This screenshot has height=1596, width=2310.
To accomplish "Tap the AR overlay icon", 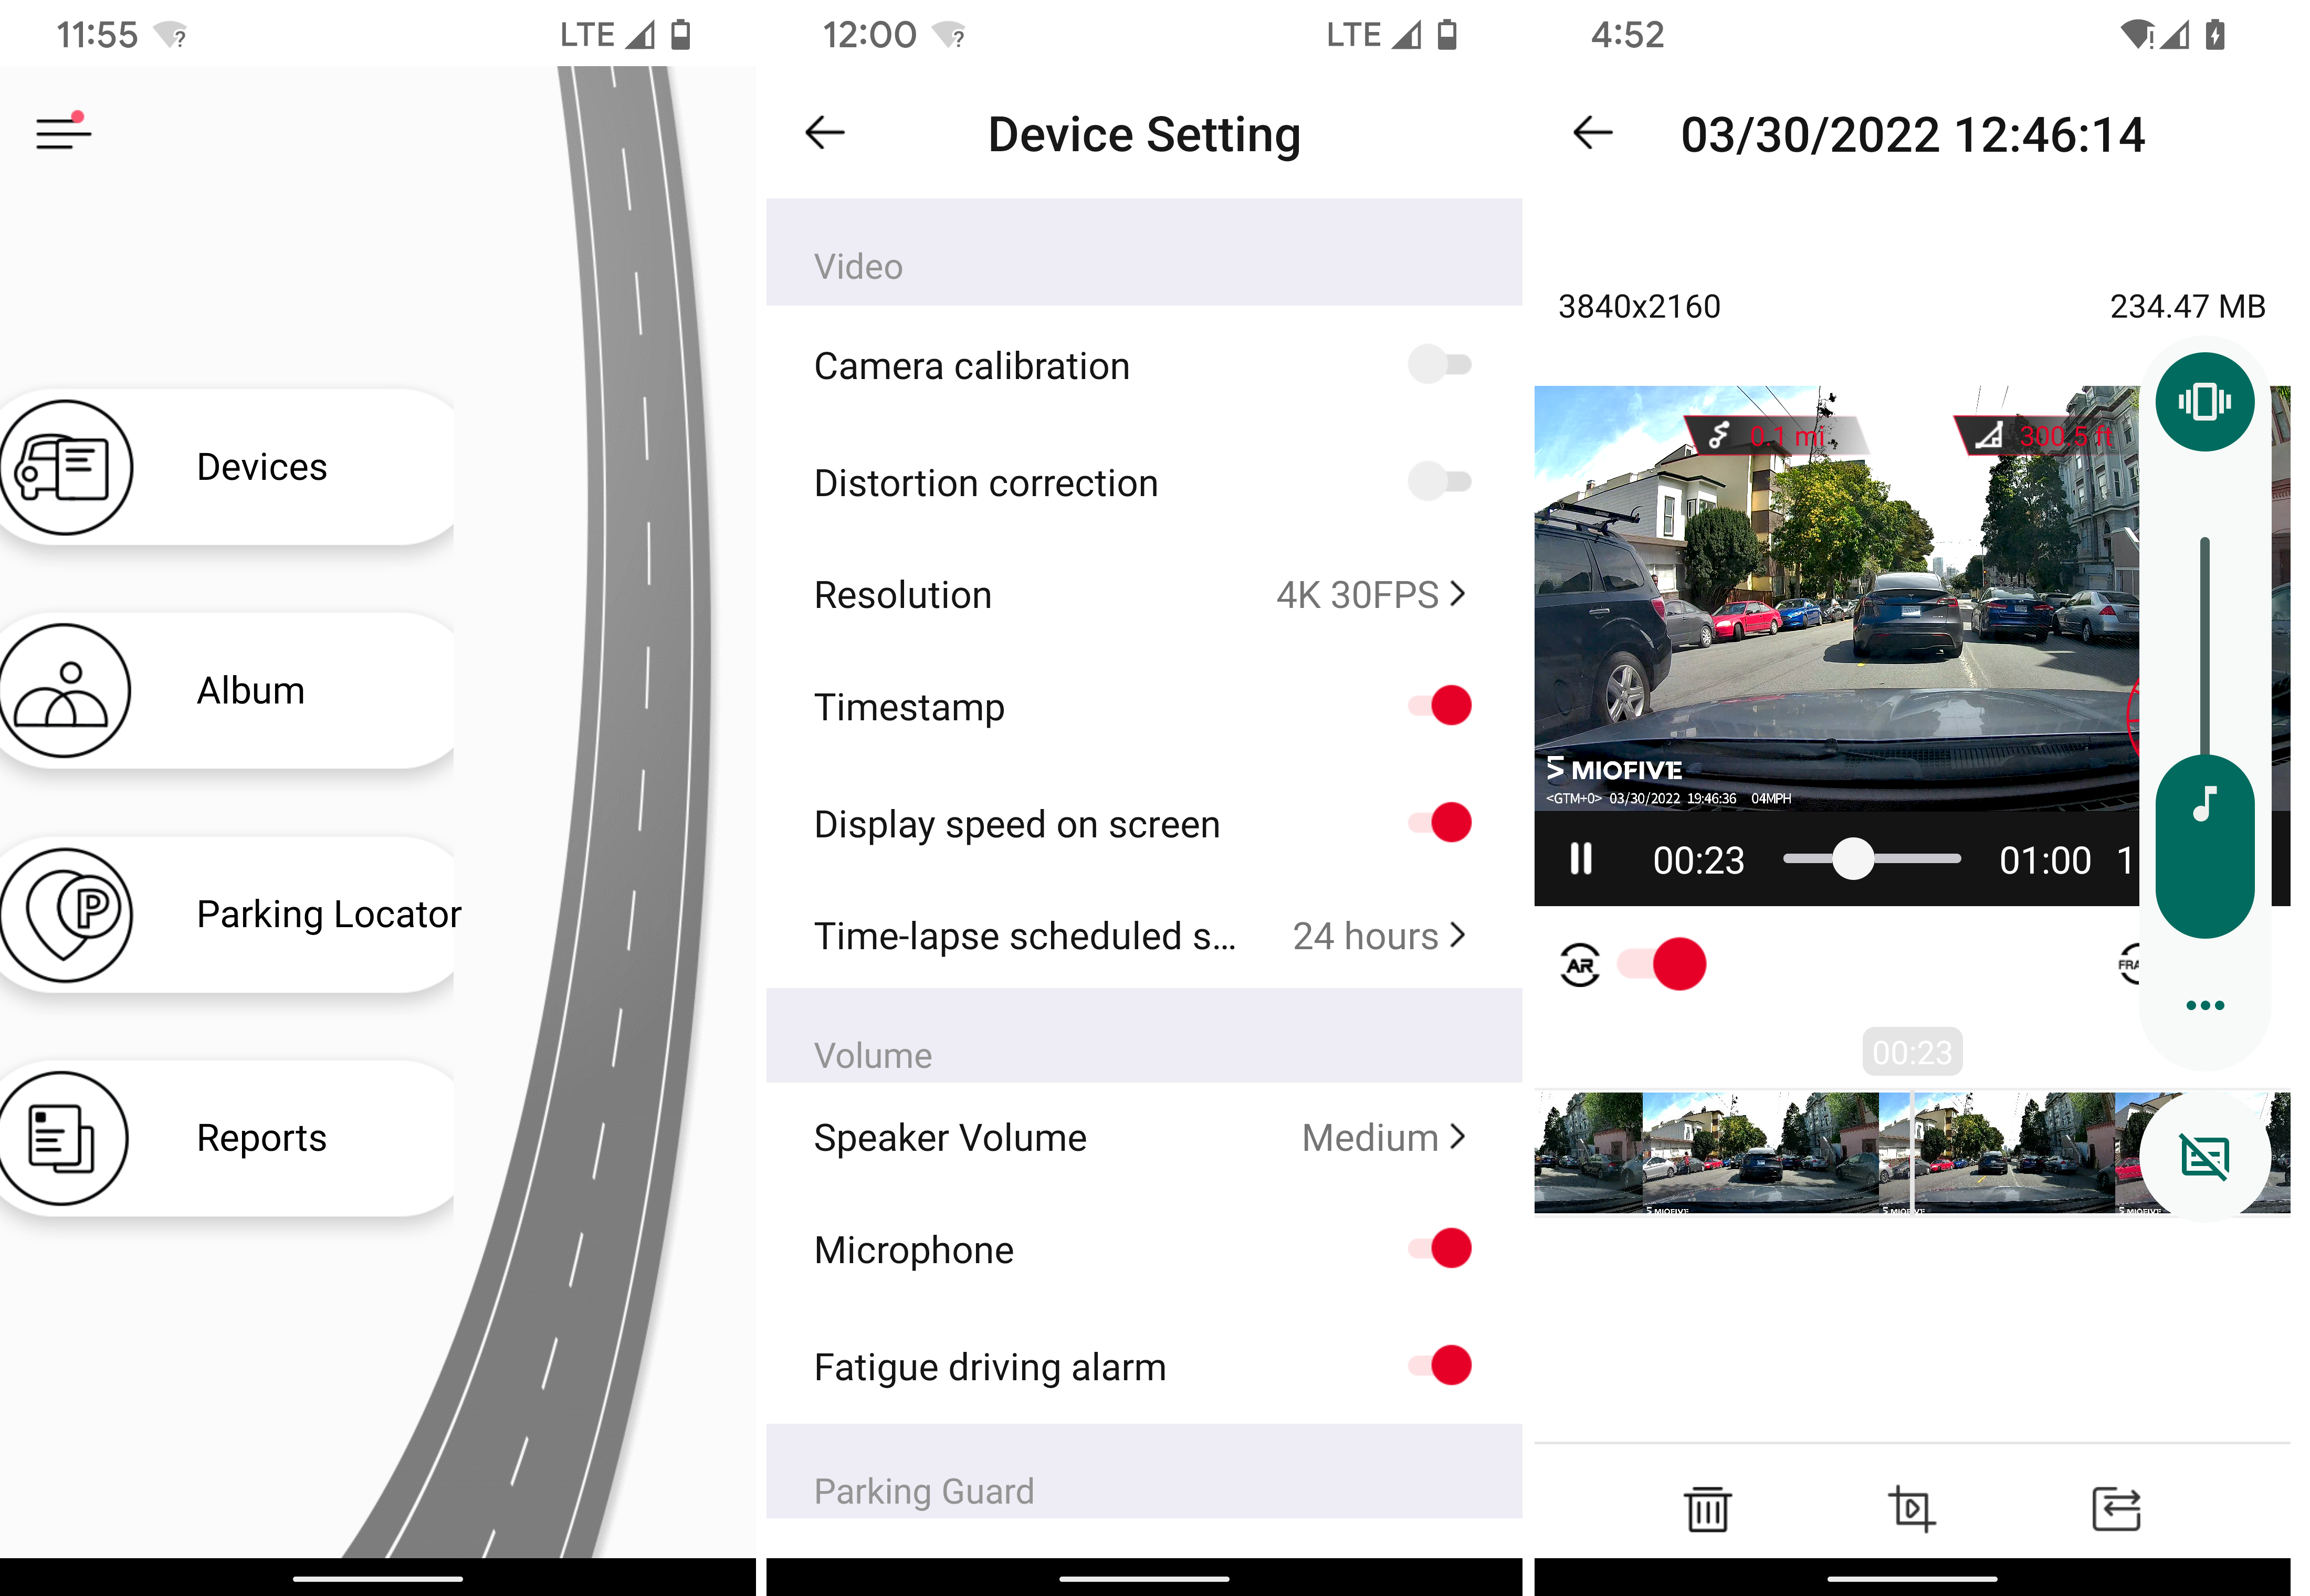I will click(1580, 965).
